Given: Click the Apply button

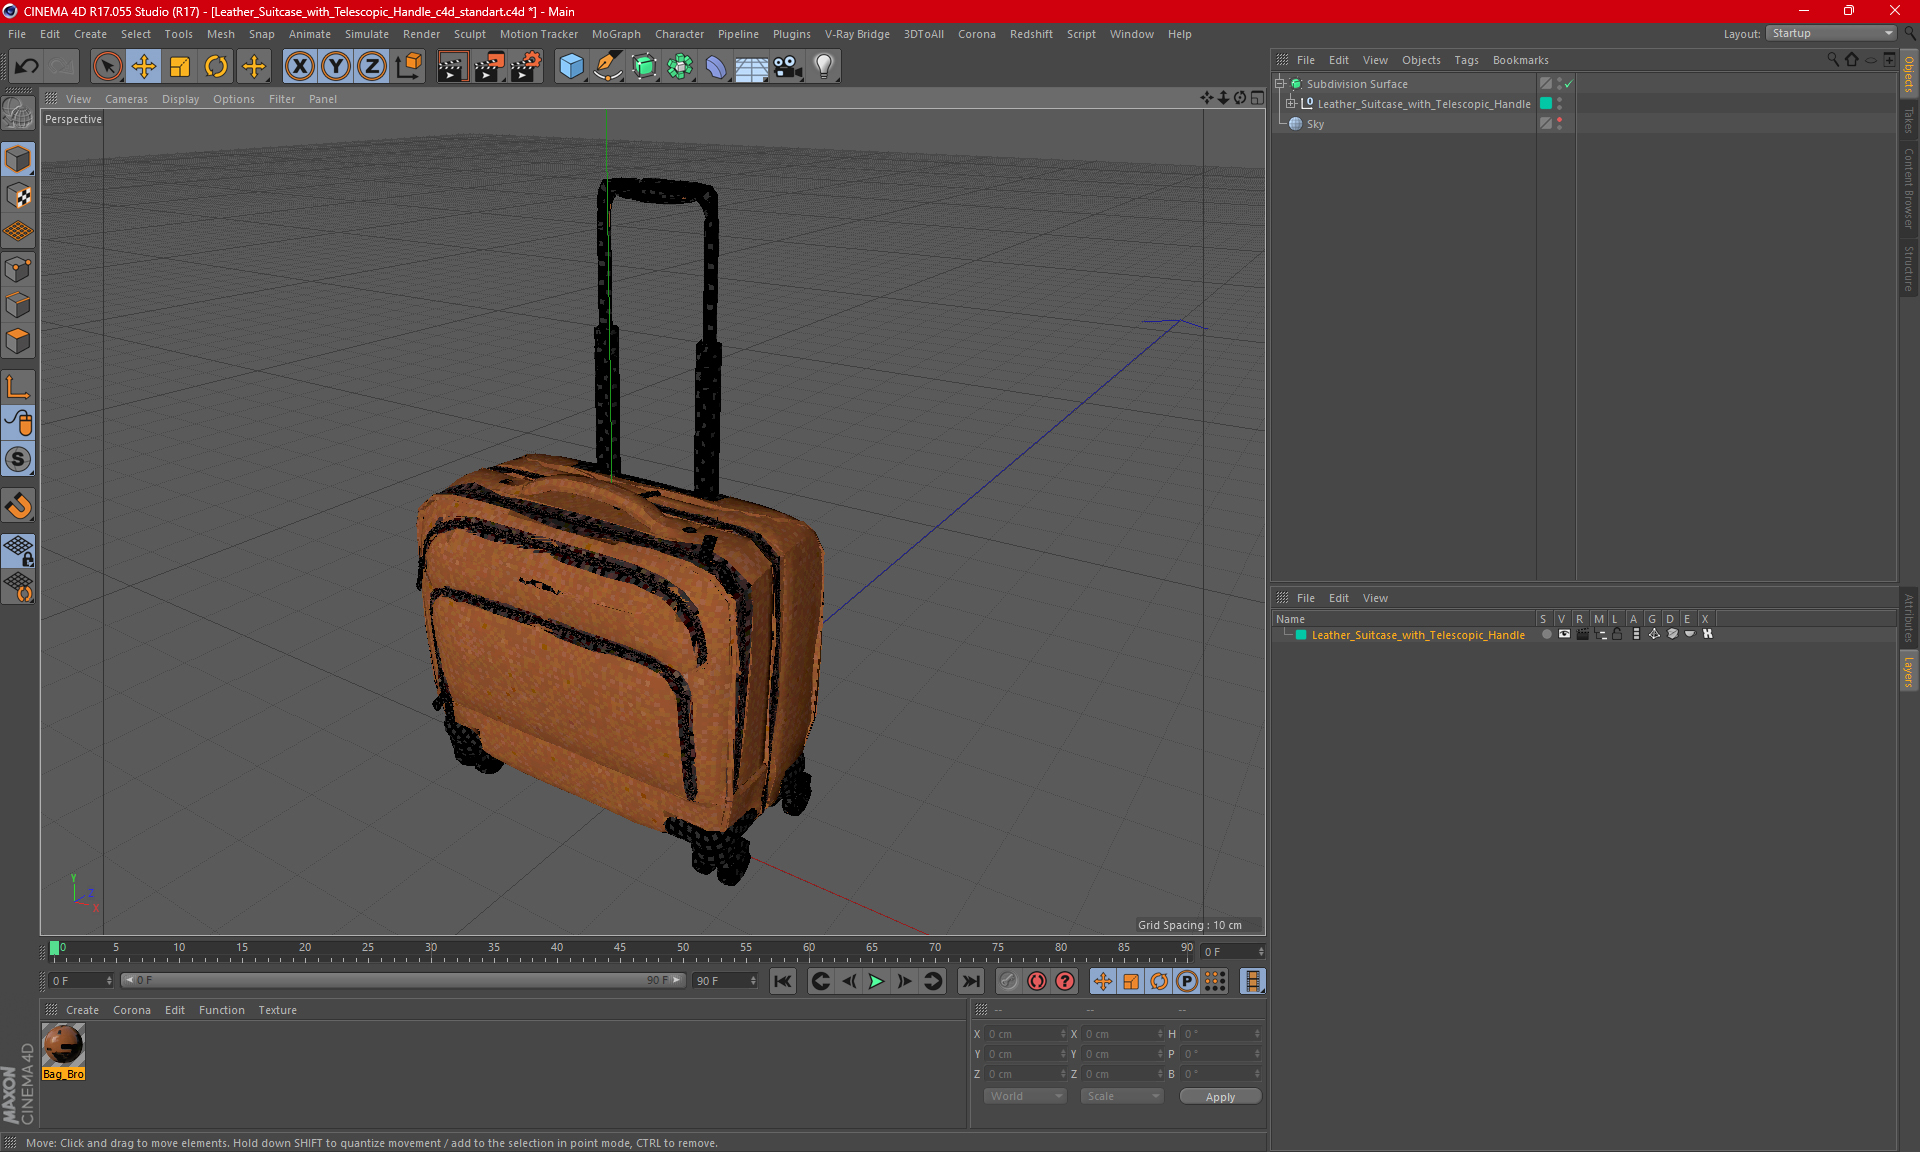Looking at the screenshot, I should click(1219, 1096).
